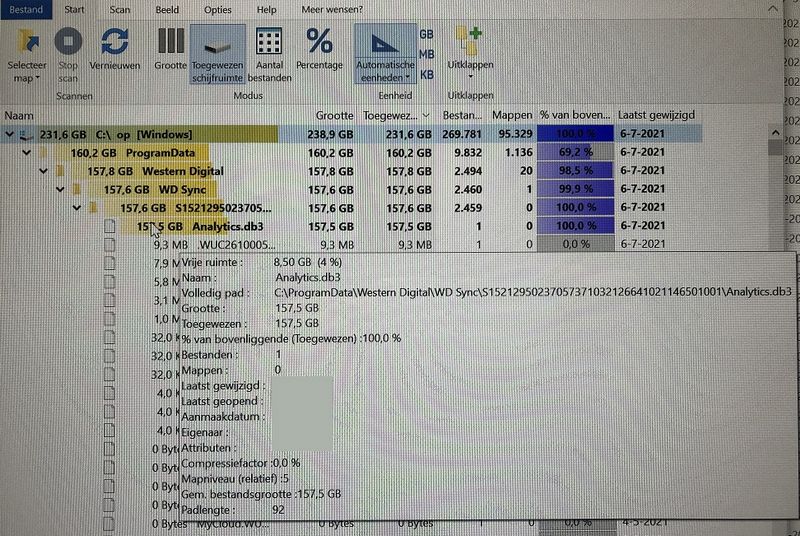The image size is (800, 536).
Task: Select the Western Digital folder row
Action: coord(351,171)
